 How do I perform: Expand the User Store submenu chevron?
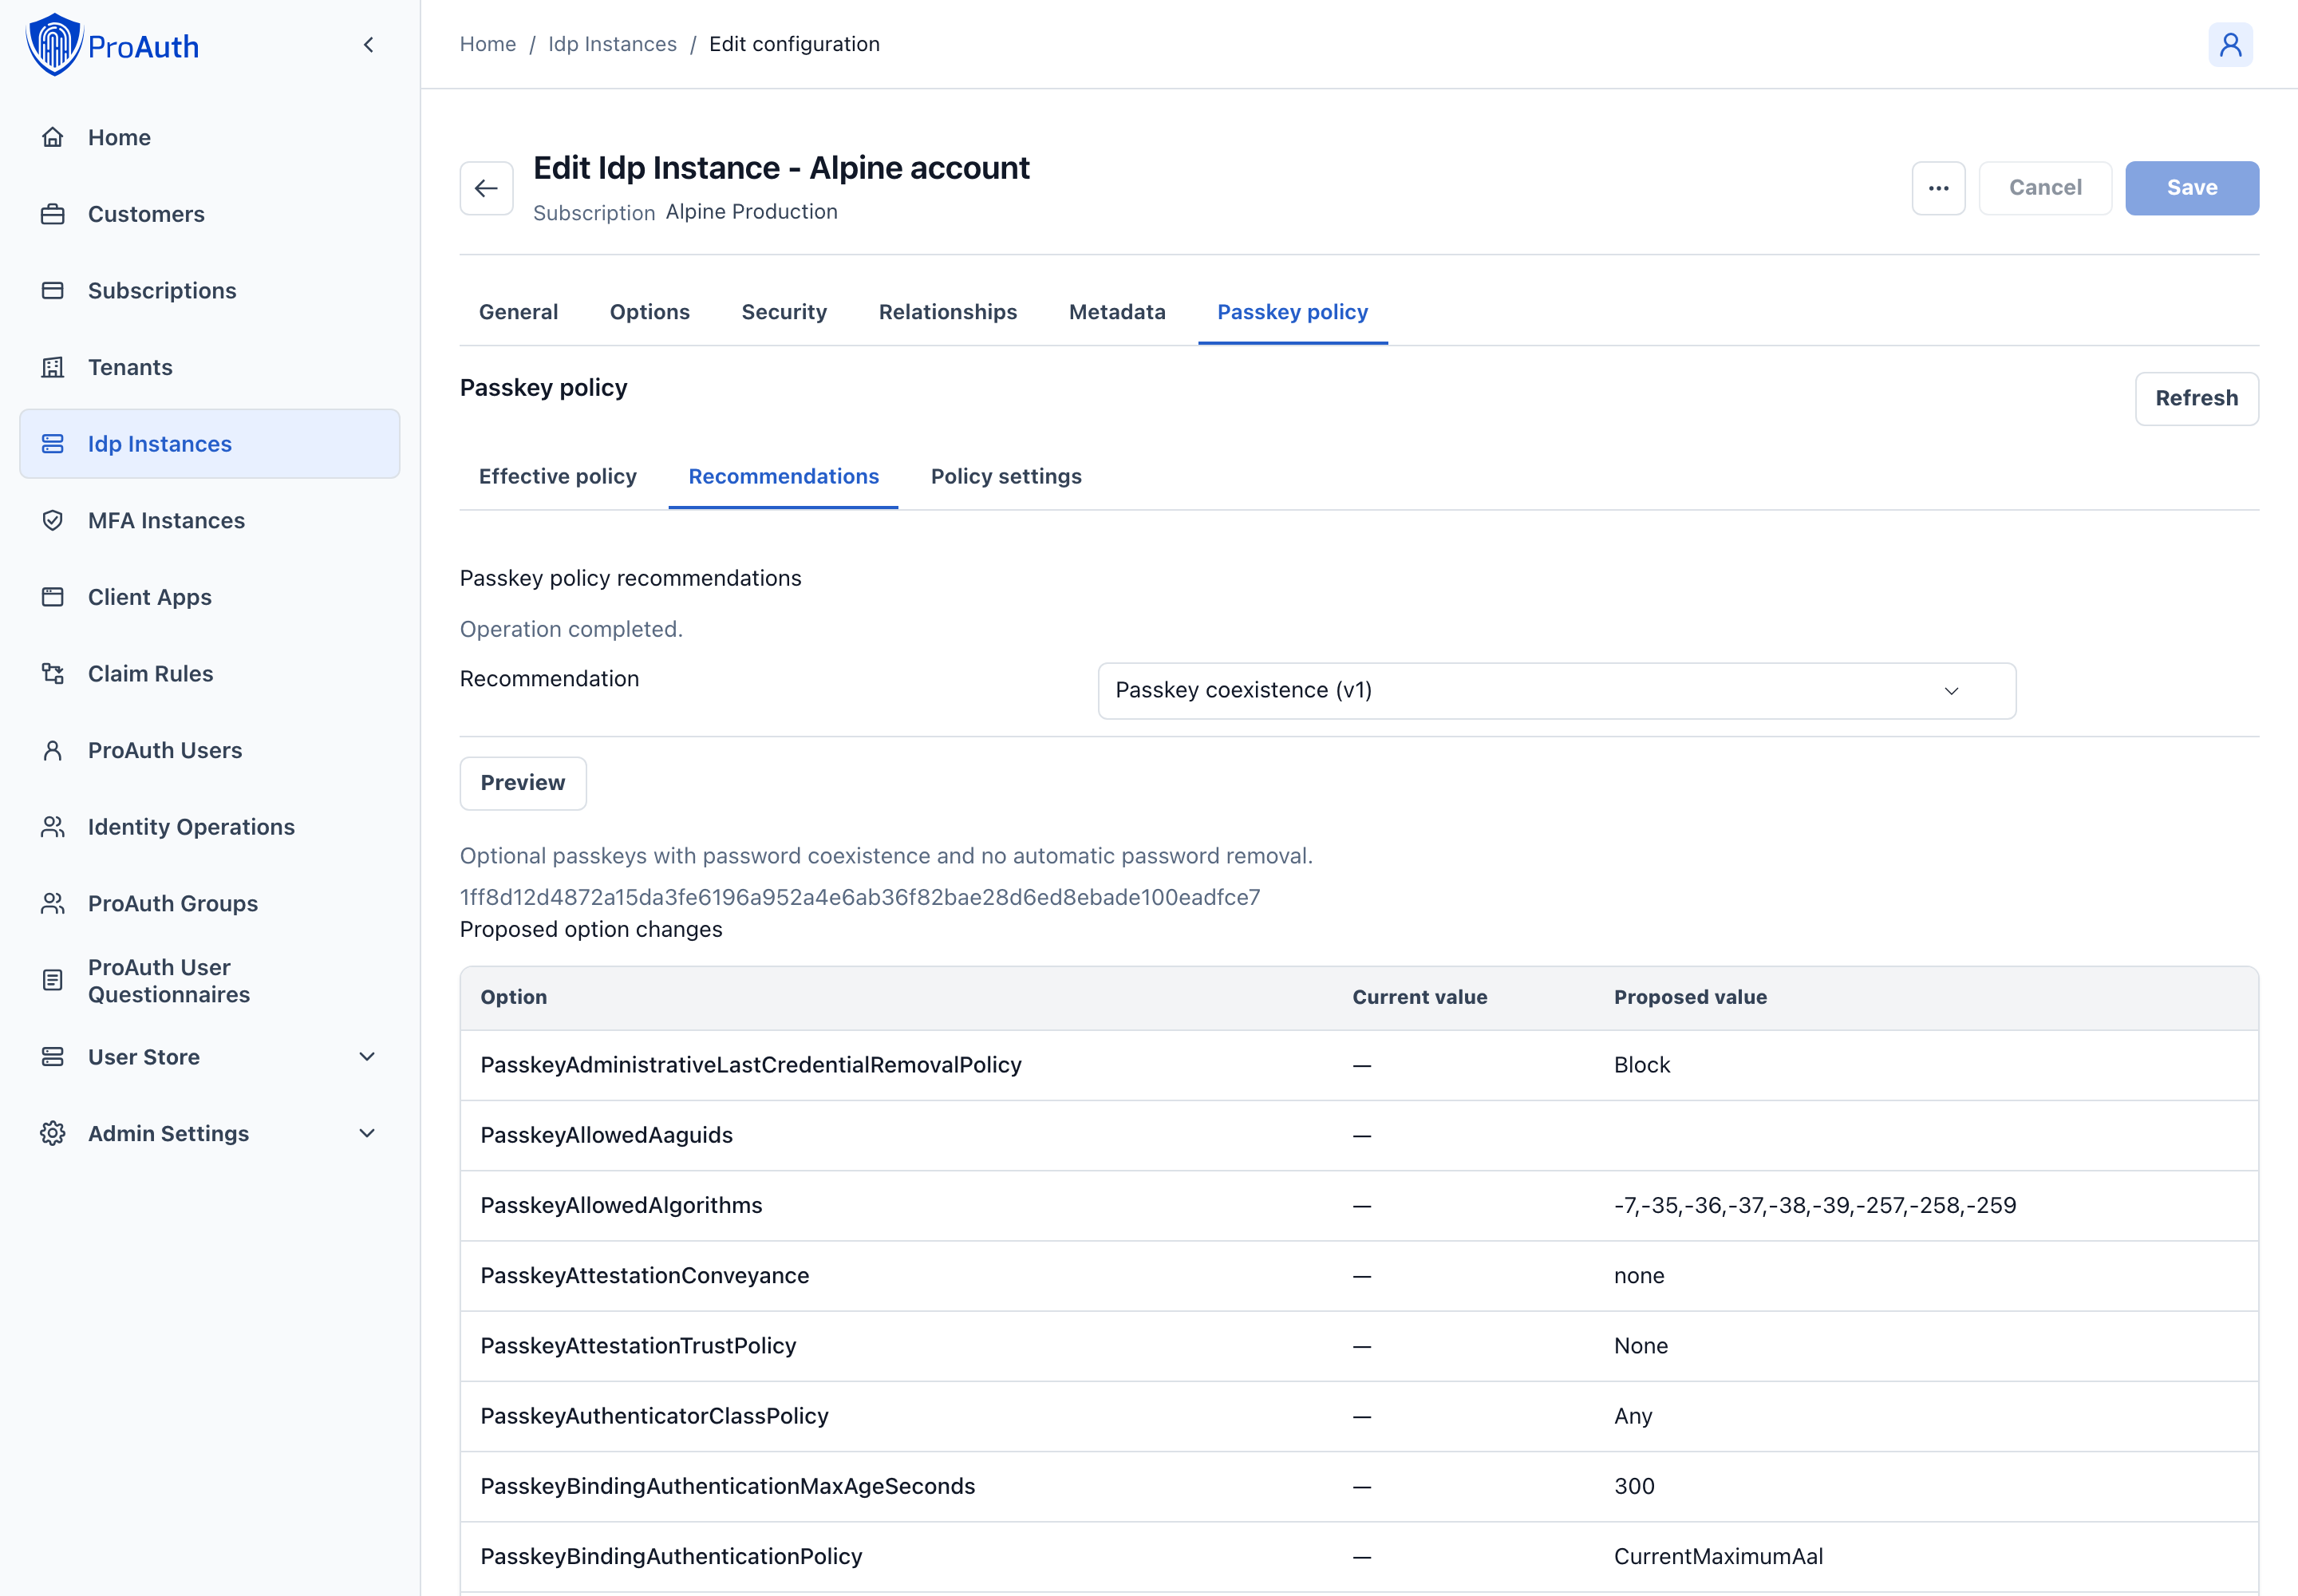367,1057
